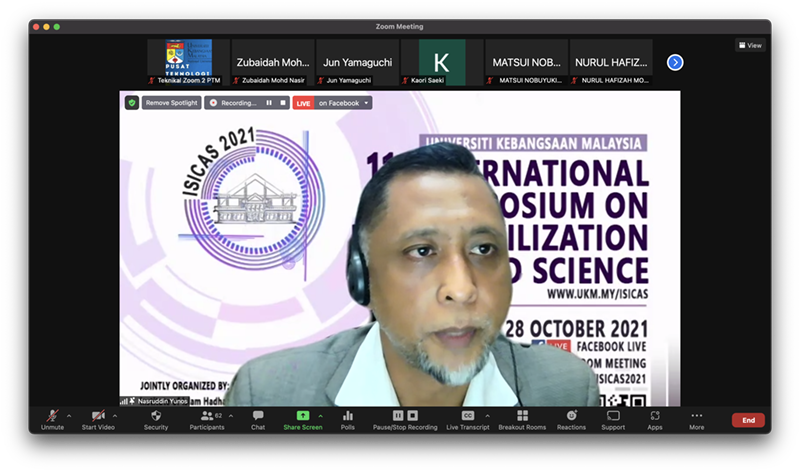Start Video from the toolbar
Screen dimensions: 800x472
(98, 418)
